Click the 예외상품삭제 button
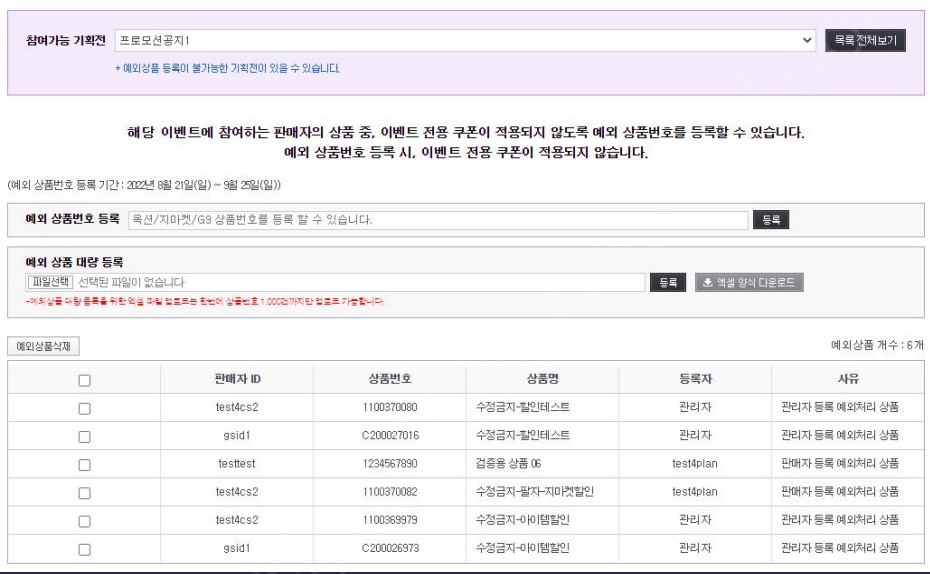 (43, 346)
